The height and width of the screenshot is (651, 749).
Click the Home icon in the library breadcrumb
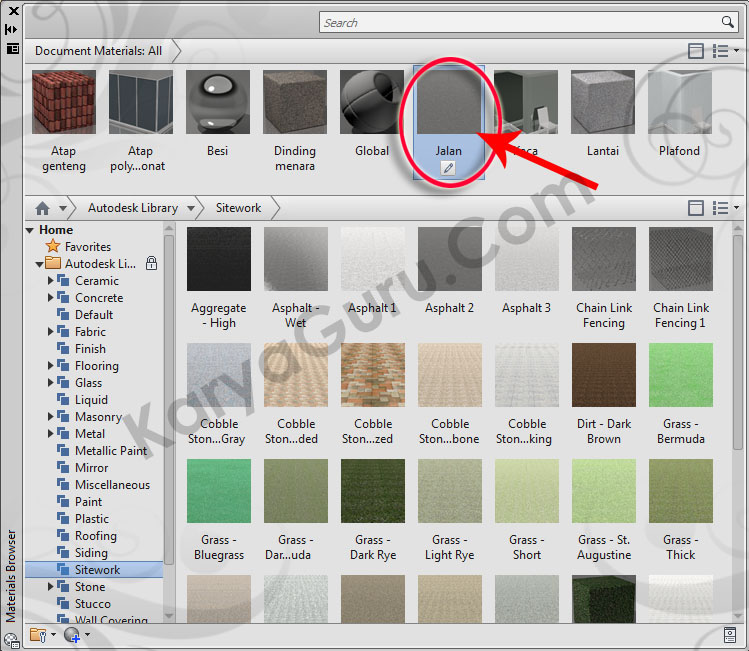[42, 208]
